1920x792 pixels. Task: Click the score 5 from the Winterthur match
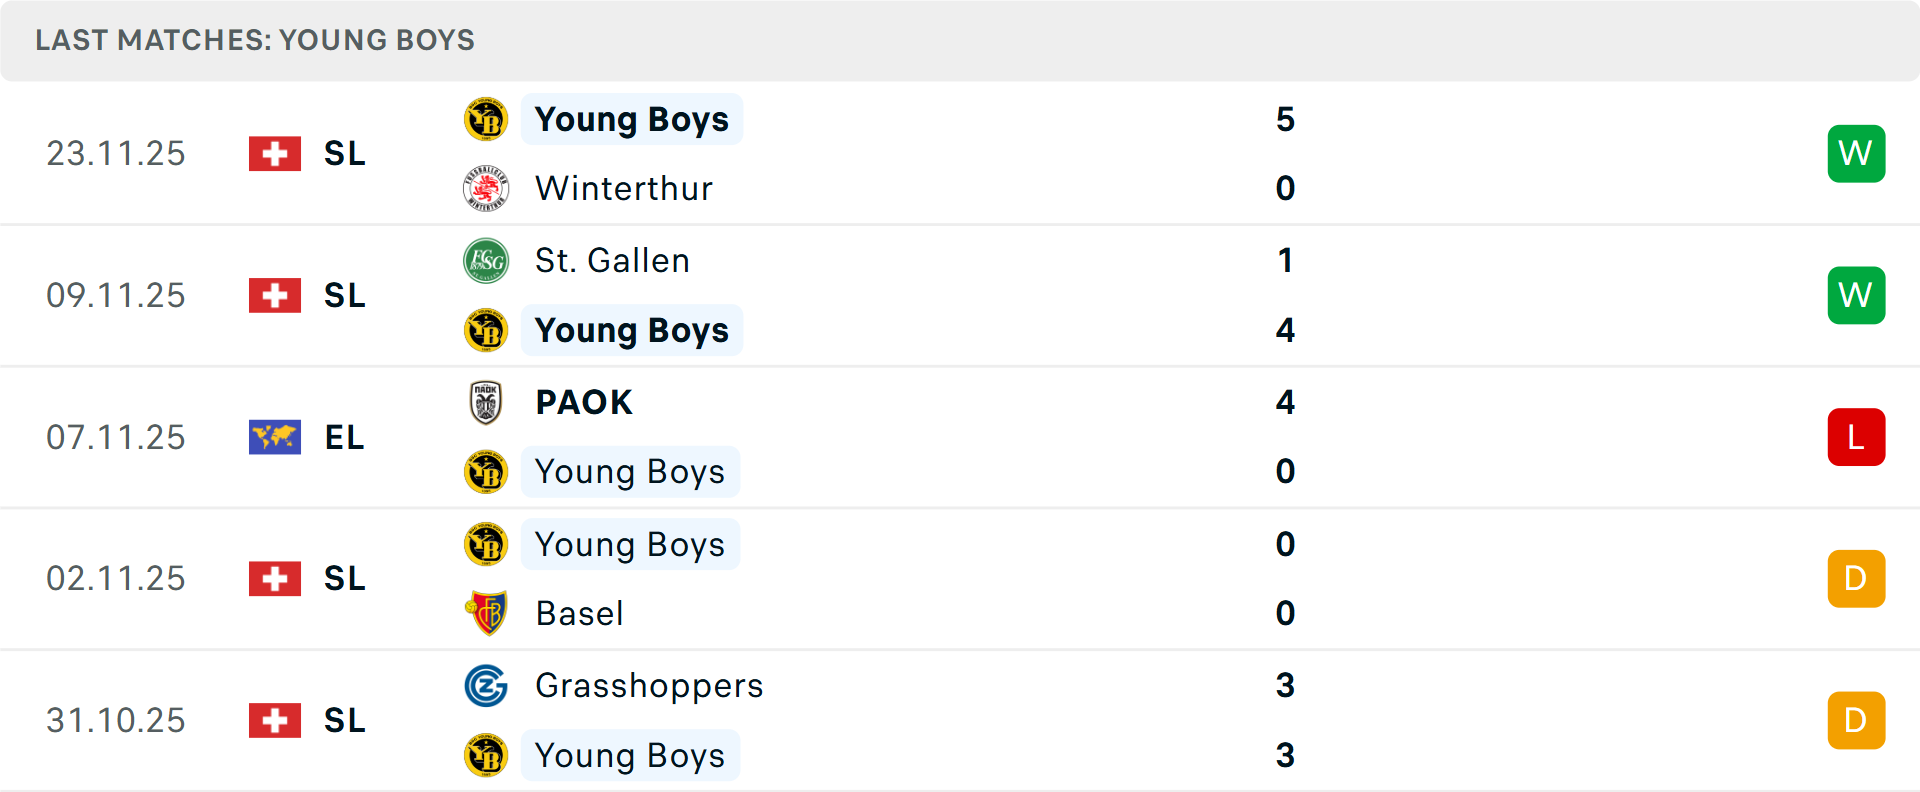1286,119
